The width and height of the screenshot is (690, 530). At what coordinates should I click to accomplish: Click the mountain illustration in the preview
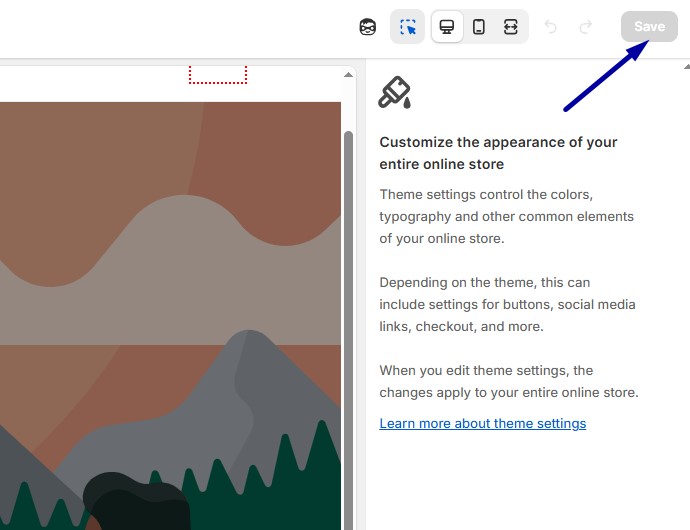click(170, 316)
